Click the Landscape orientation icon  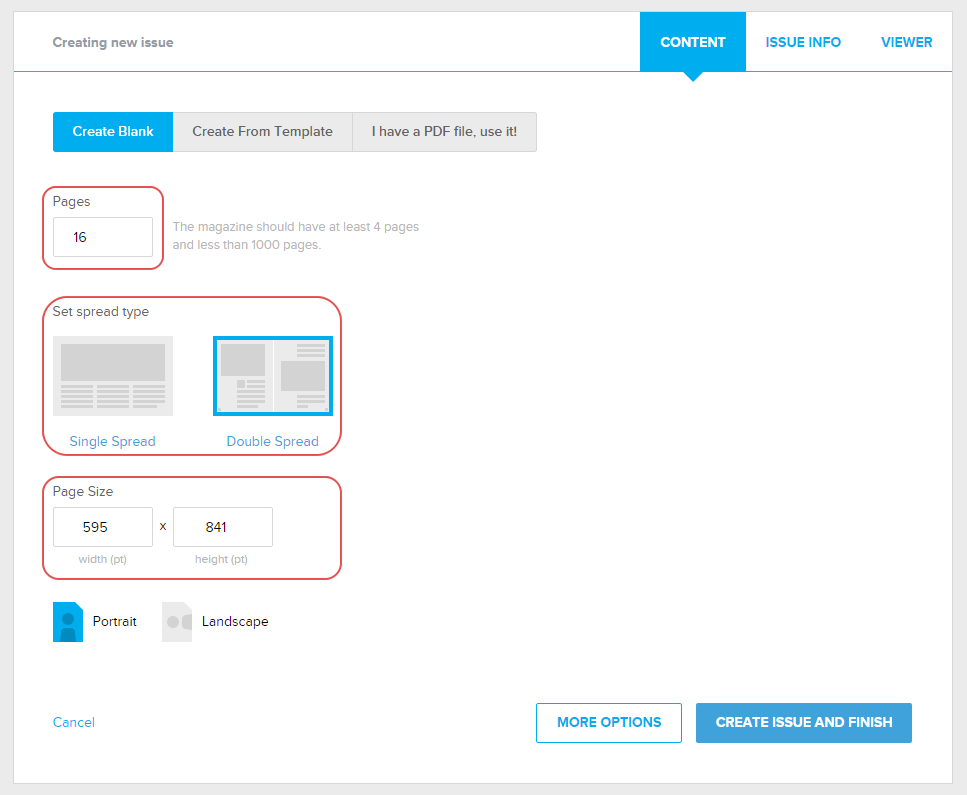tap(177, 621)
